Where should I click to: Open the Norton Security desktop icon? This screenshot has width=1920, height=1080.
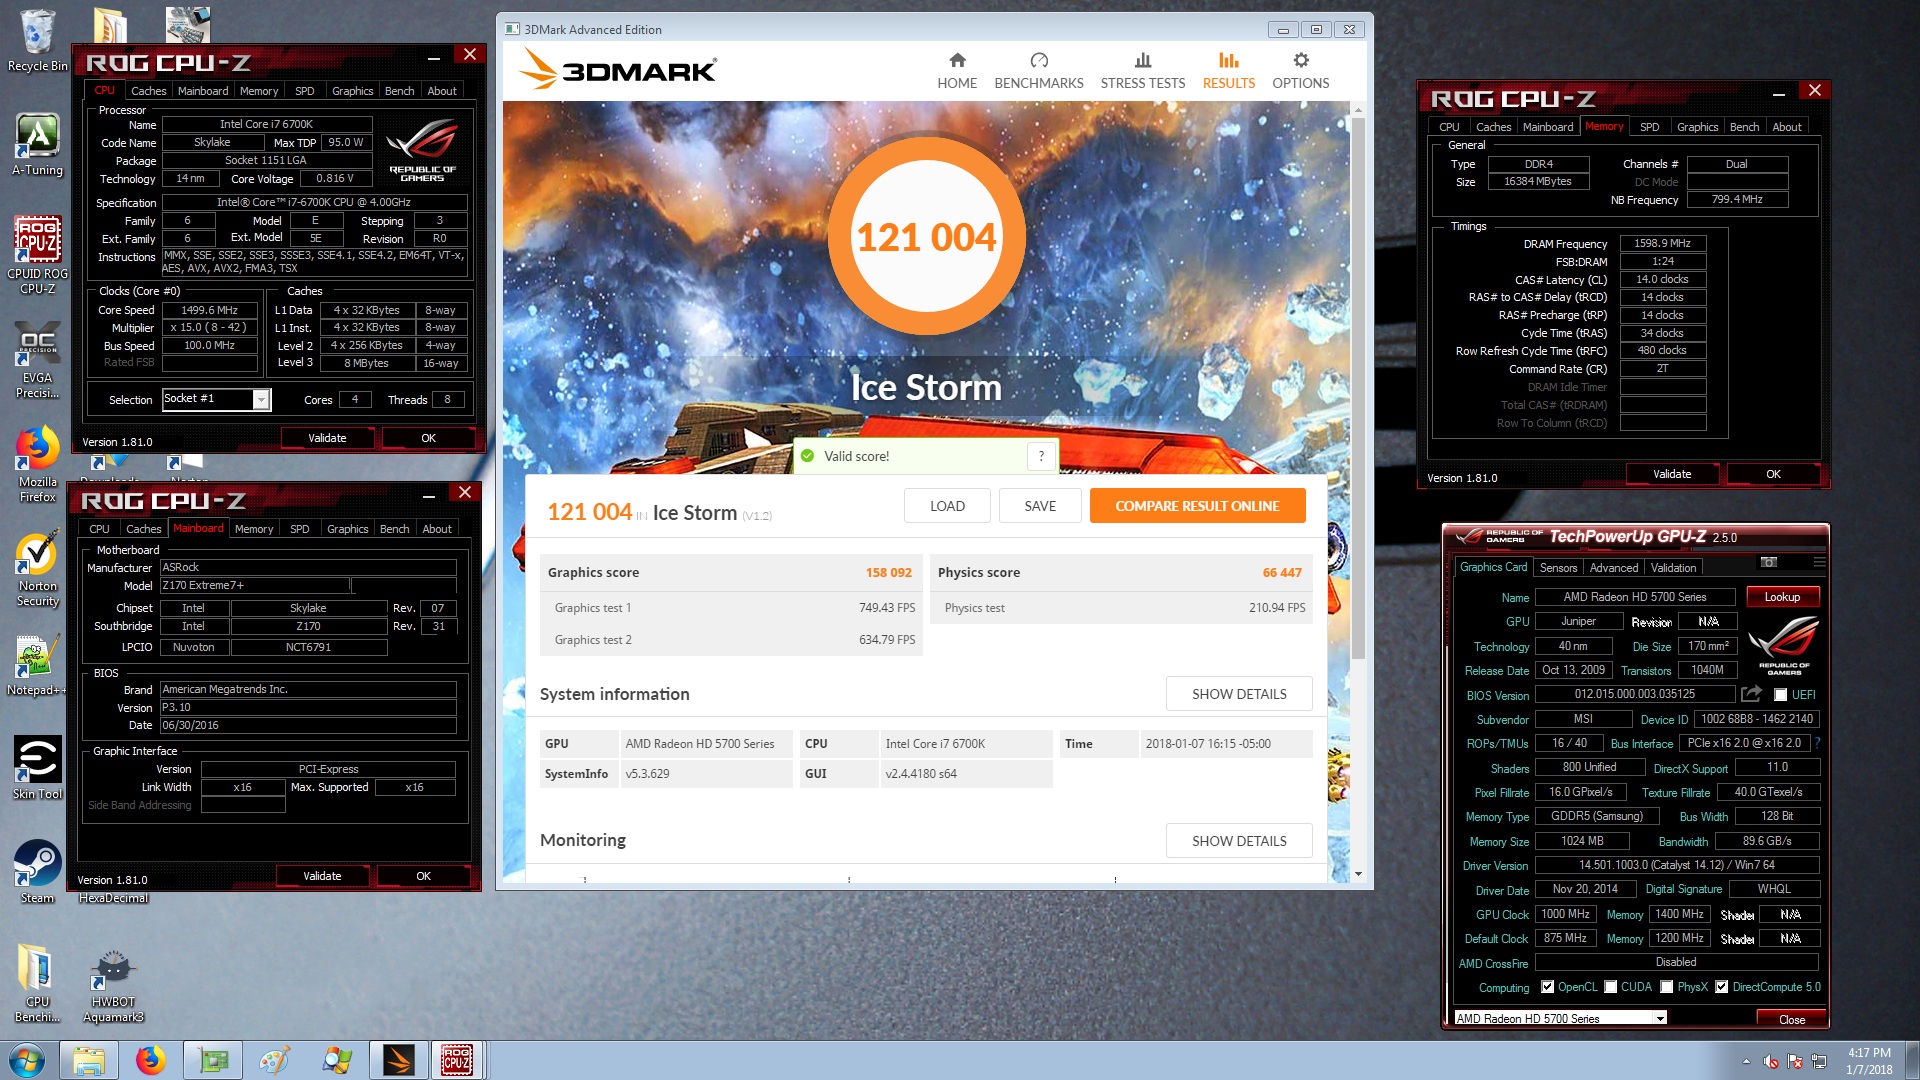coord(37,570)
